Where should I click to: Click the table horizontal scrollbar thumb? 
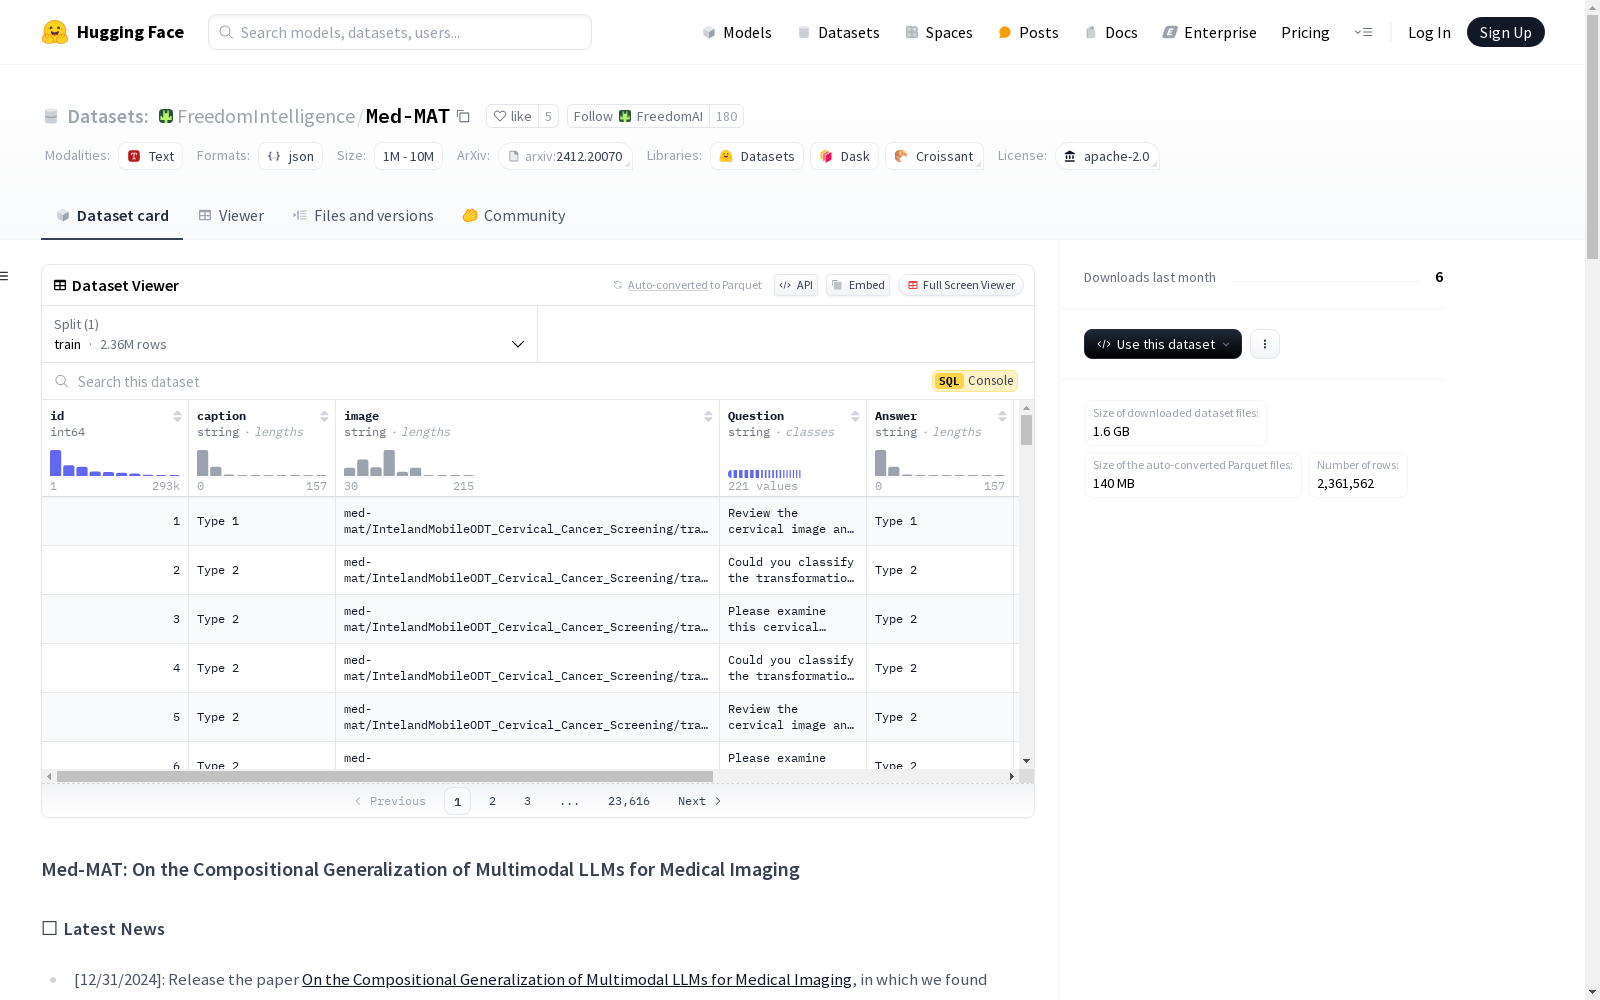coord(385,776)
